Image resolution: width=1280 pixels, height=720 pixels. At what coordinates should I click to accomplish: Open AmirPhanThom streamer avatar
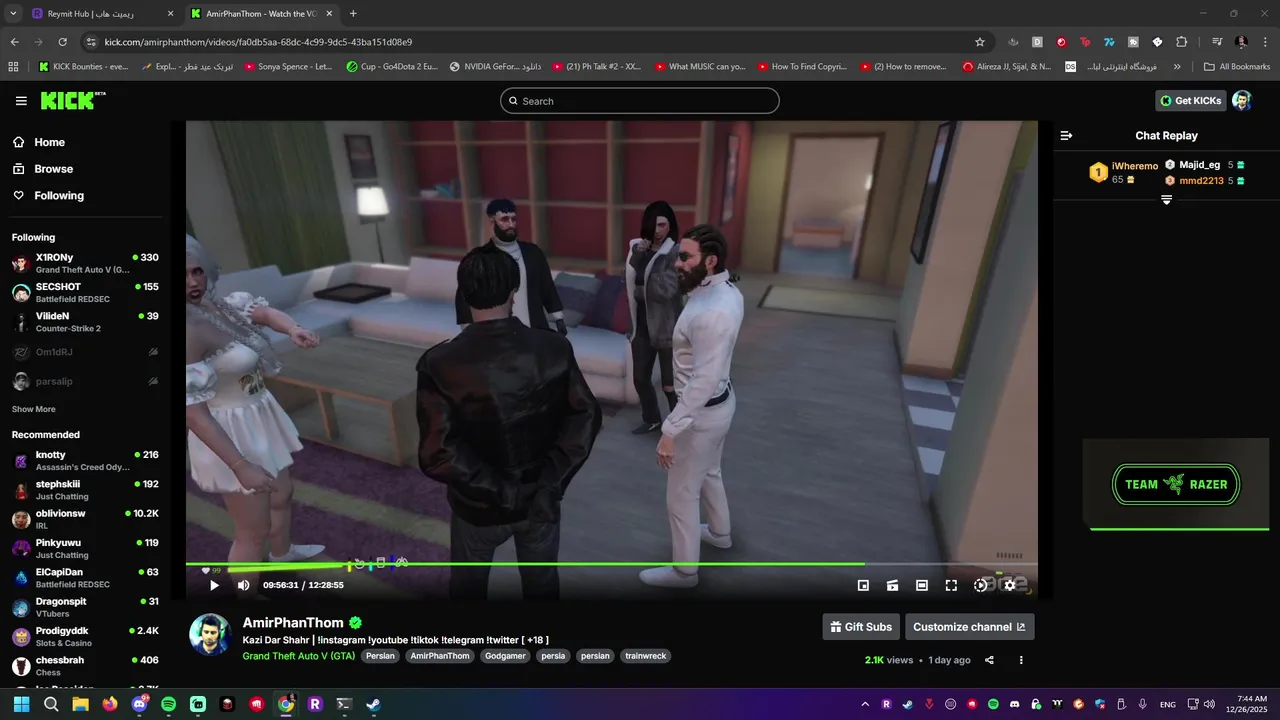pyautogui.click(x=210, y=635)
